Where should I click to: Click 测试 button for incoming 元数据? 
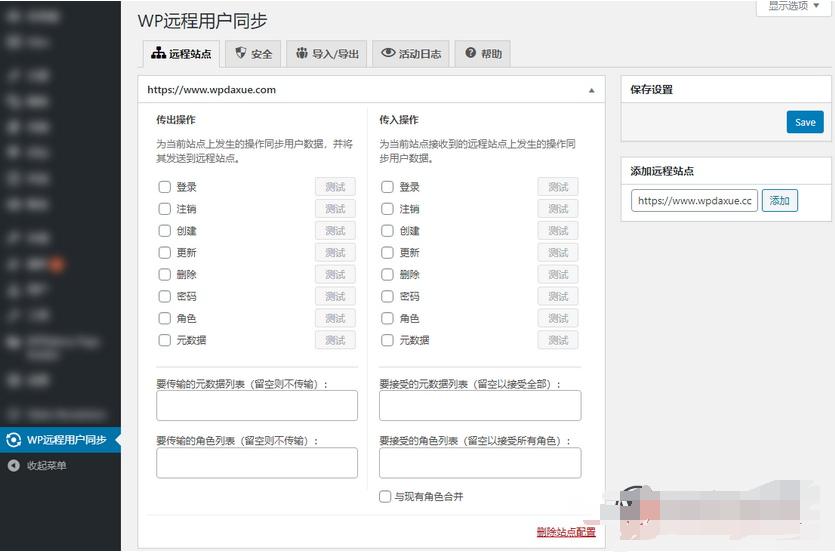click(558, 340)
